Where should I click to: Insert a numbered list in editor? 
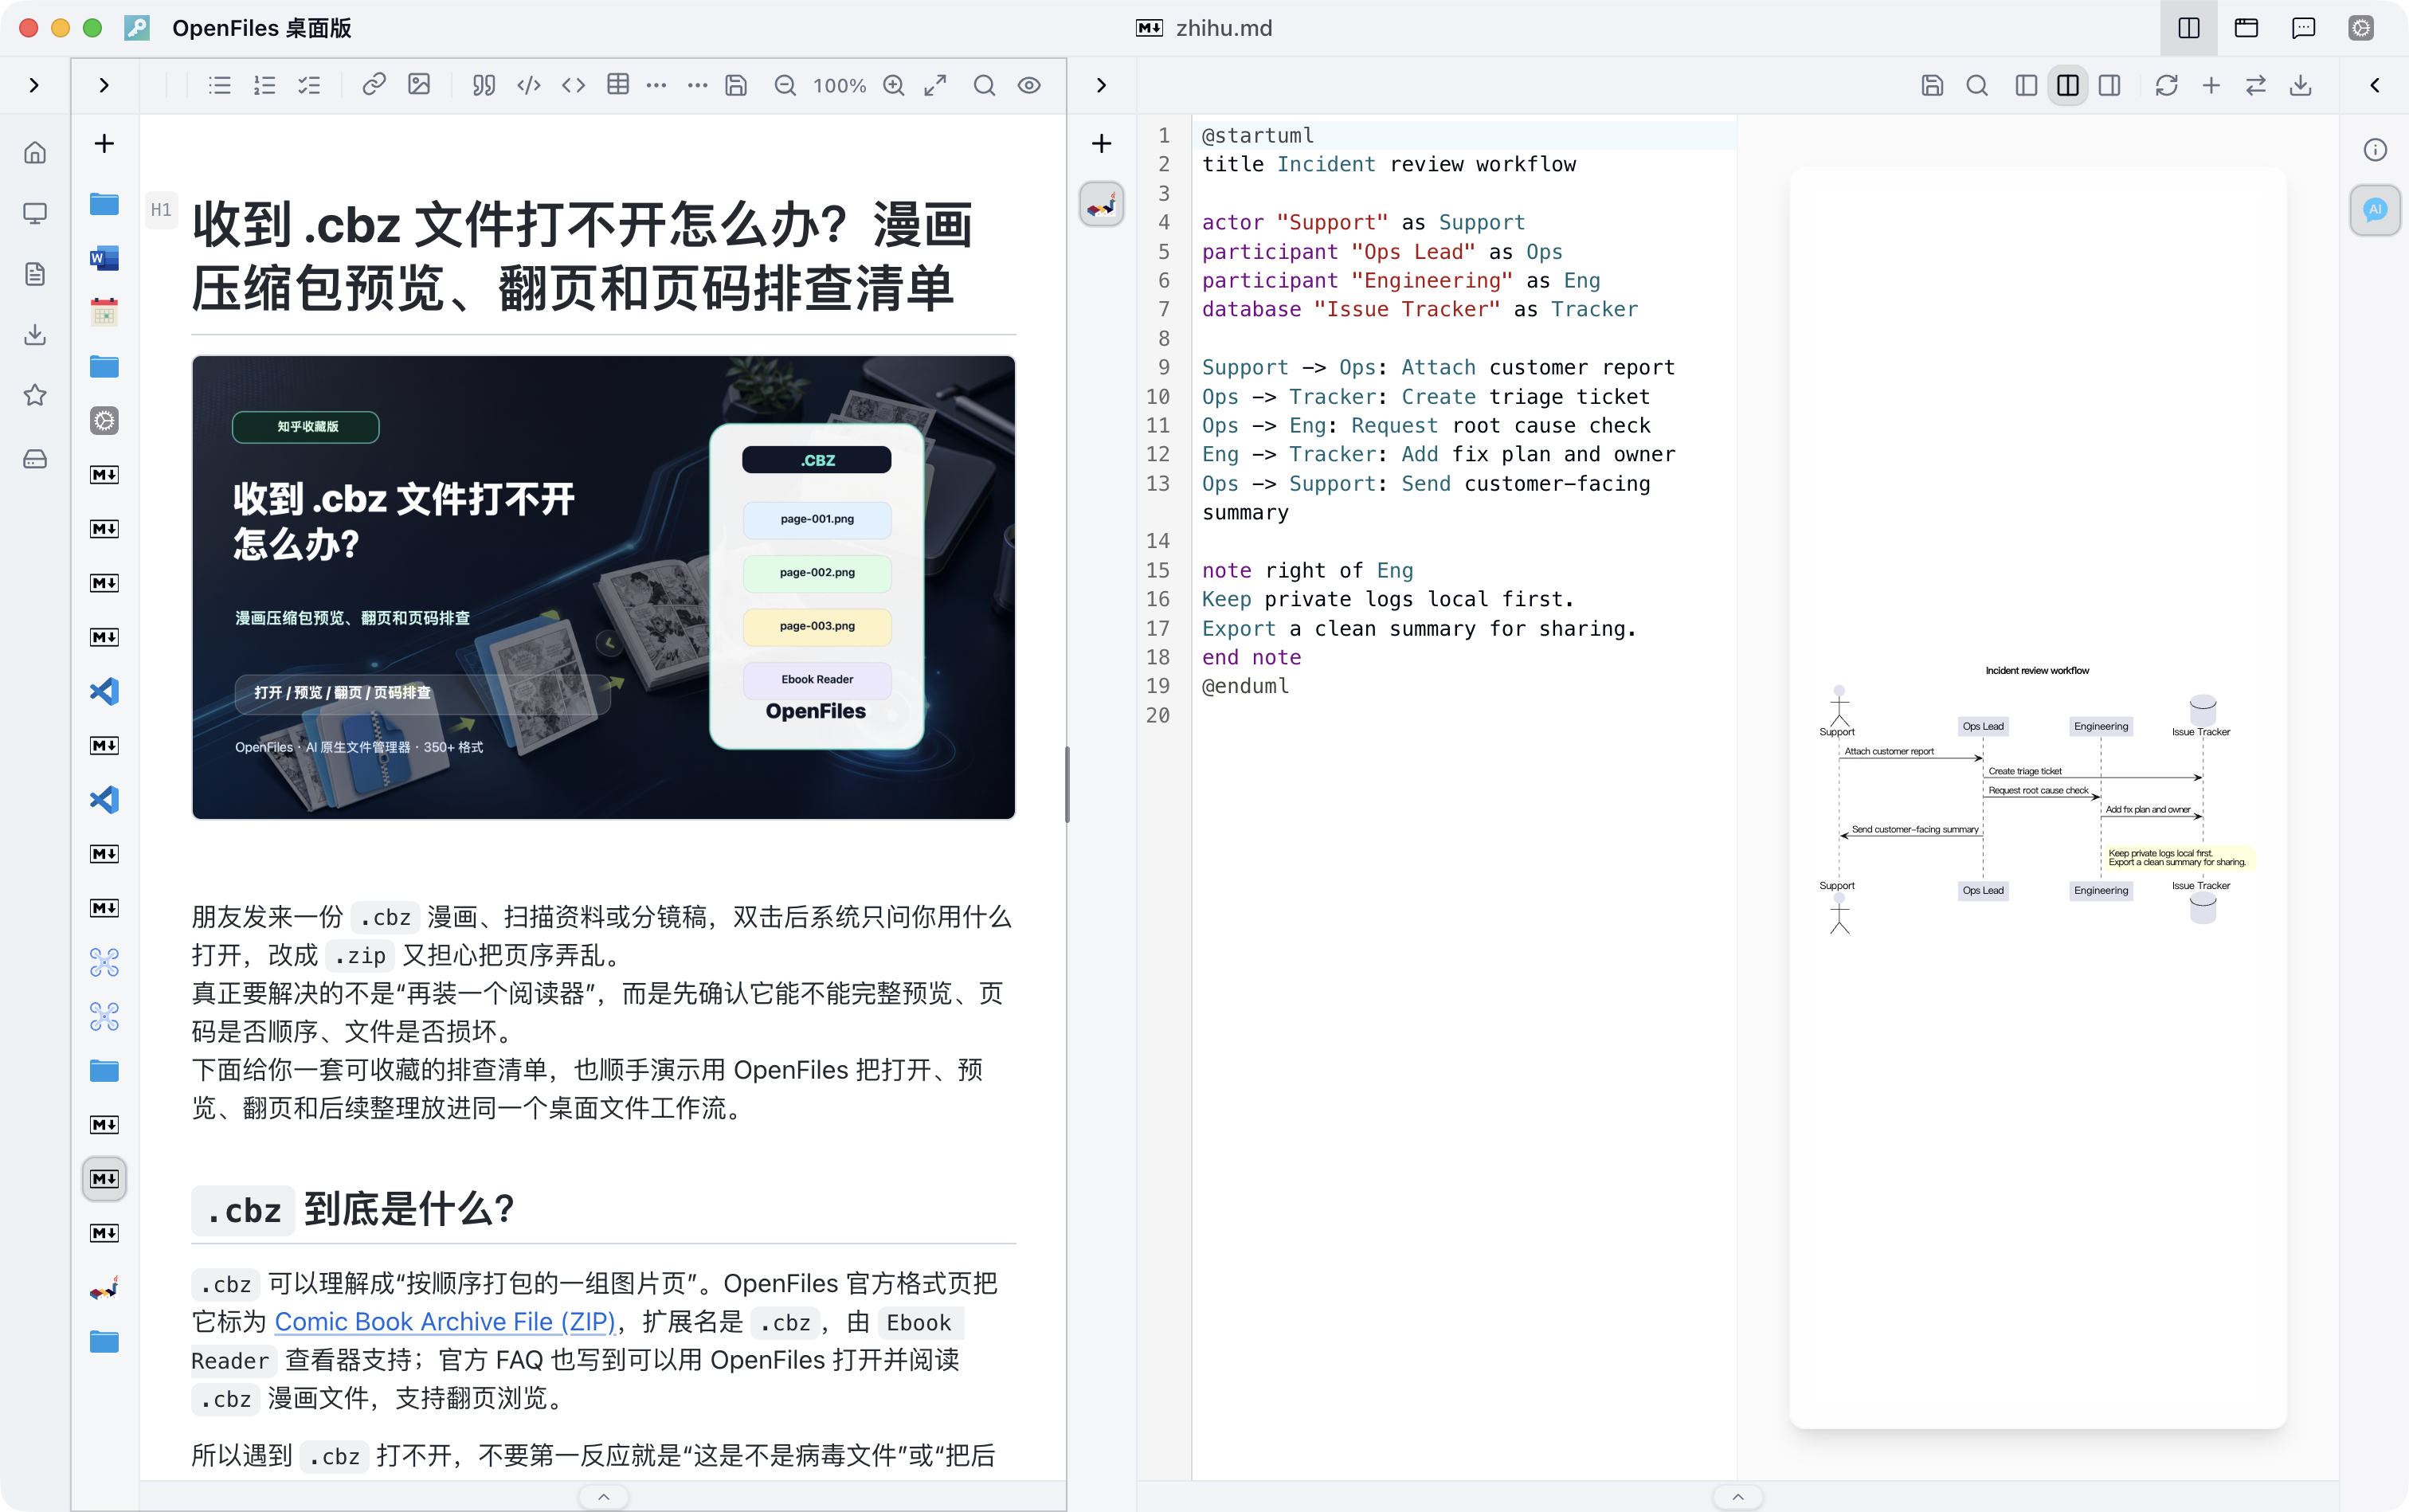pyautogui.click(x=265, y=85)
